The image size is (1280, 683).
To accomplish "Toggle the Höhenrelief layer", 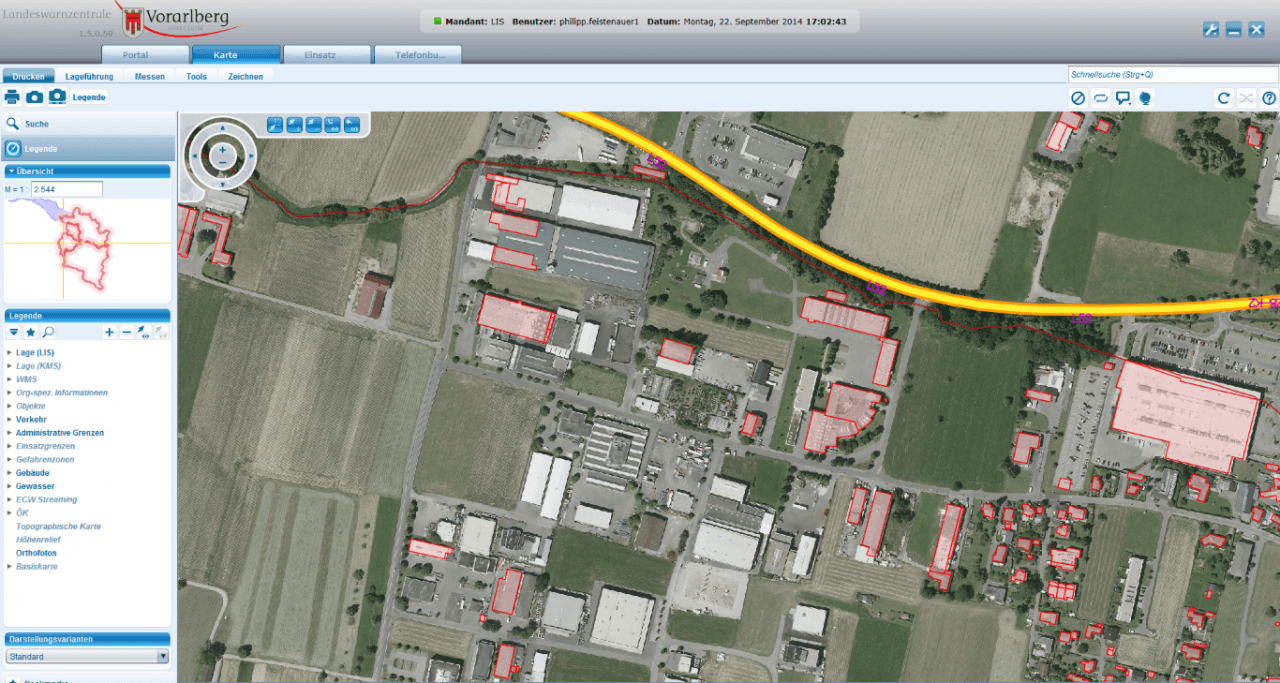I will point(39,540).
